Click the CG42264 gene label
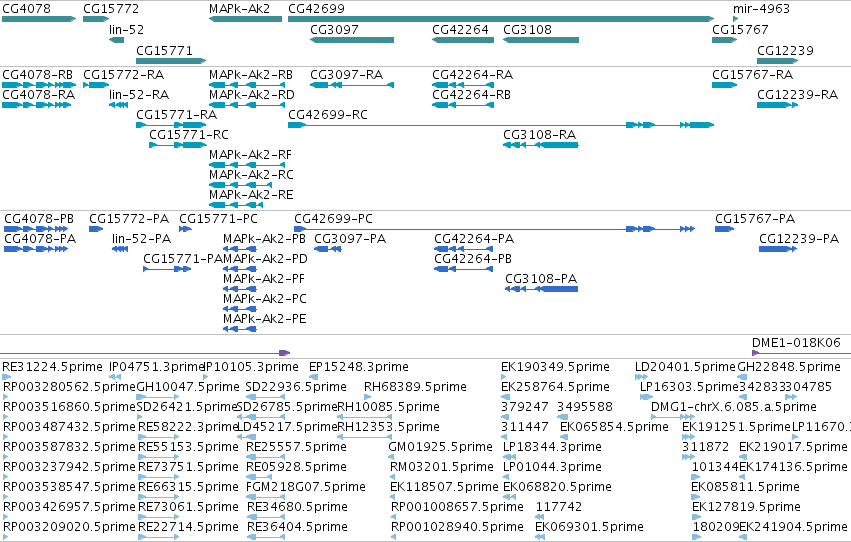Screen dimensions: 851x542 pyautogui.click(x=460, y=30)
